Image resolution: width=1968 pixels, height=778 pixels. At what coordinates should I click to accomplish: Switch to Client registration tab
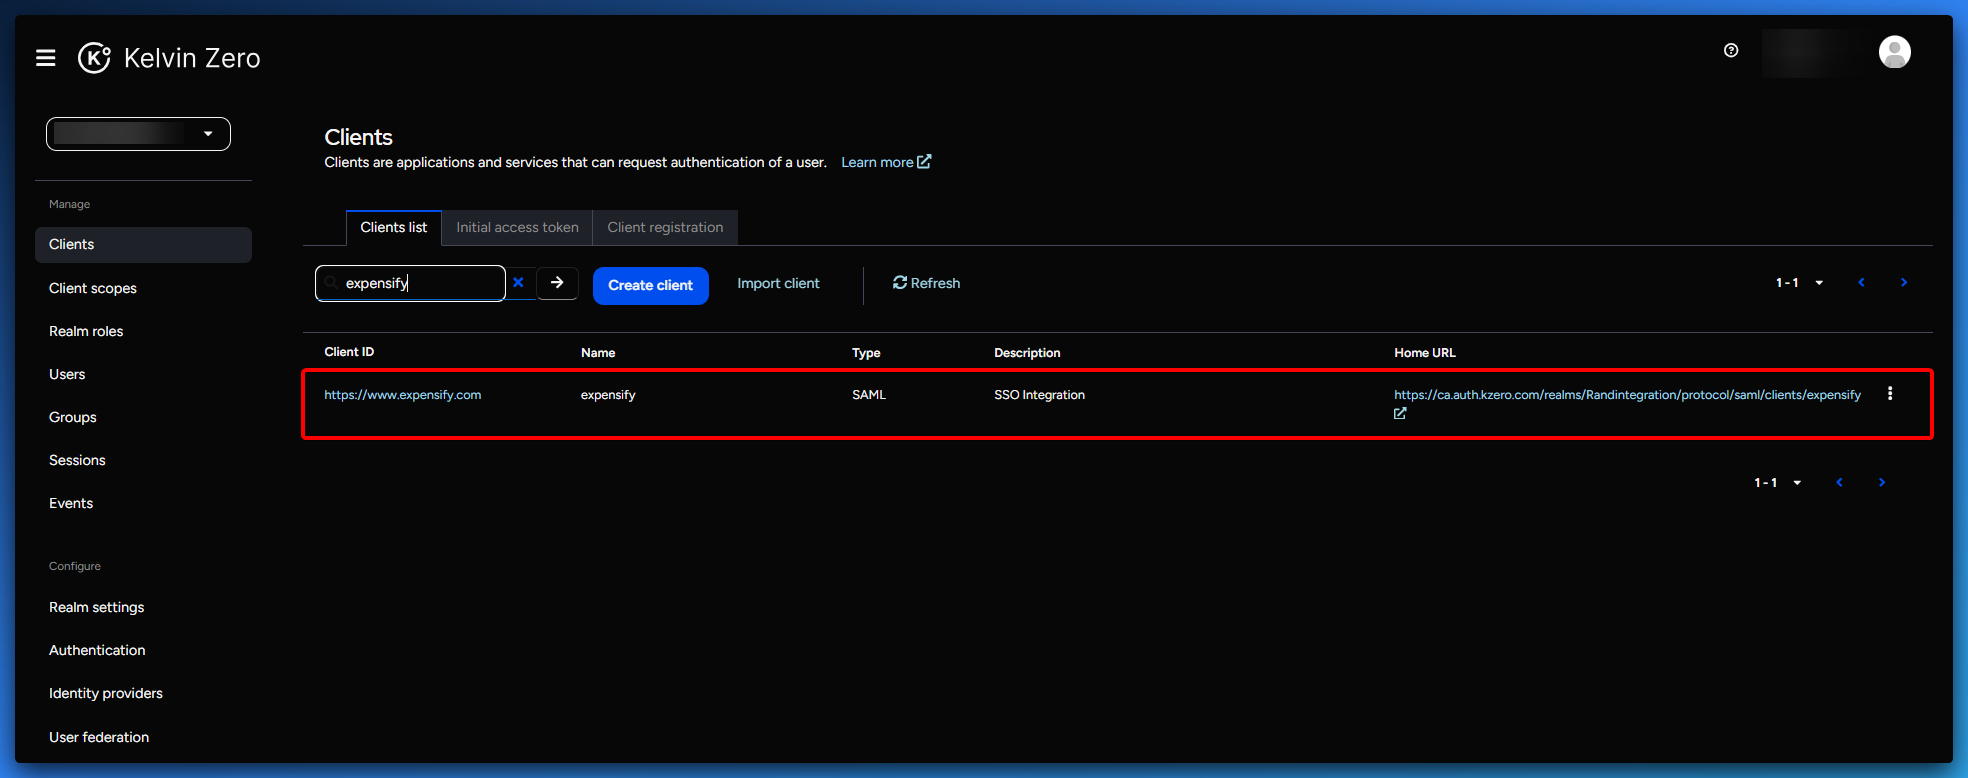pyautogui.click(x=665, y=228)
